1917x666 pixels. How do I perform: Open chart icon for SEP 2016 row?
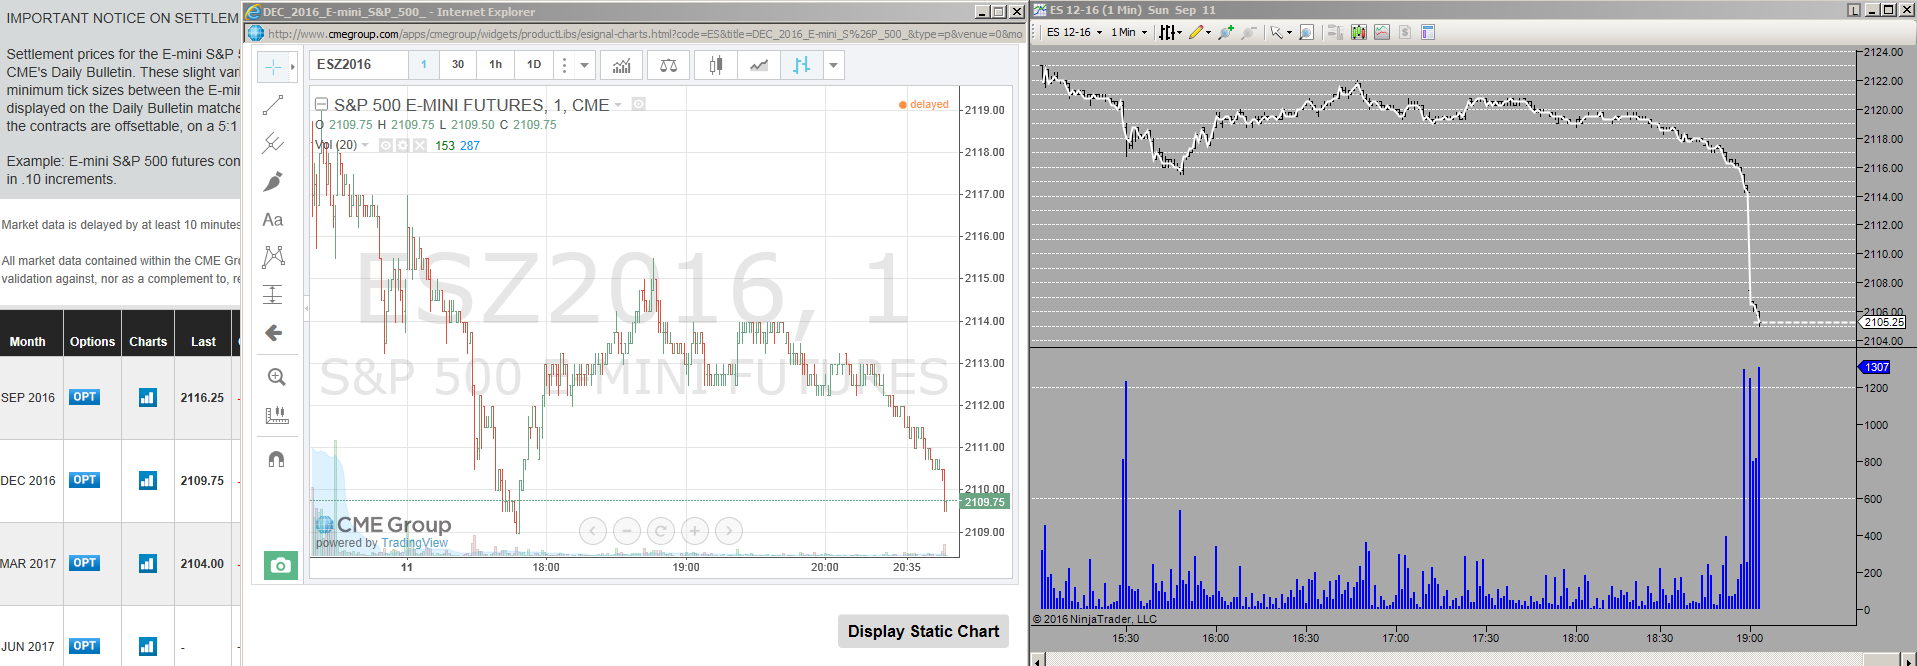tap(148, 397)
